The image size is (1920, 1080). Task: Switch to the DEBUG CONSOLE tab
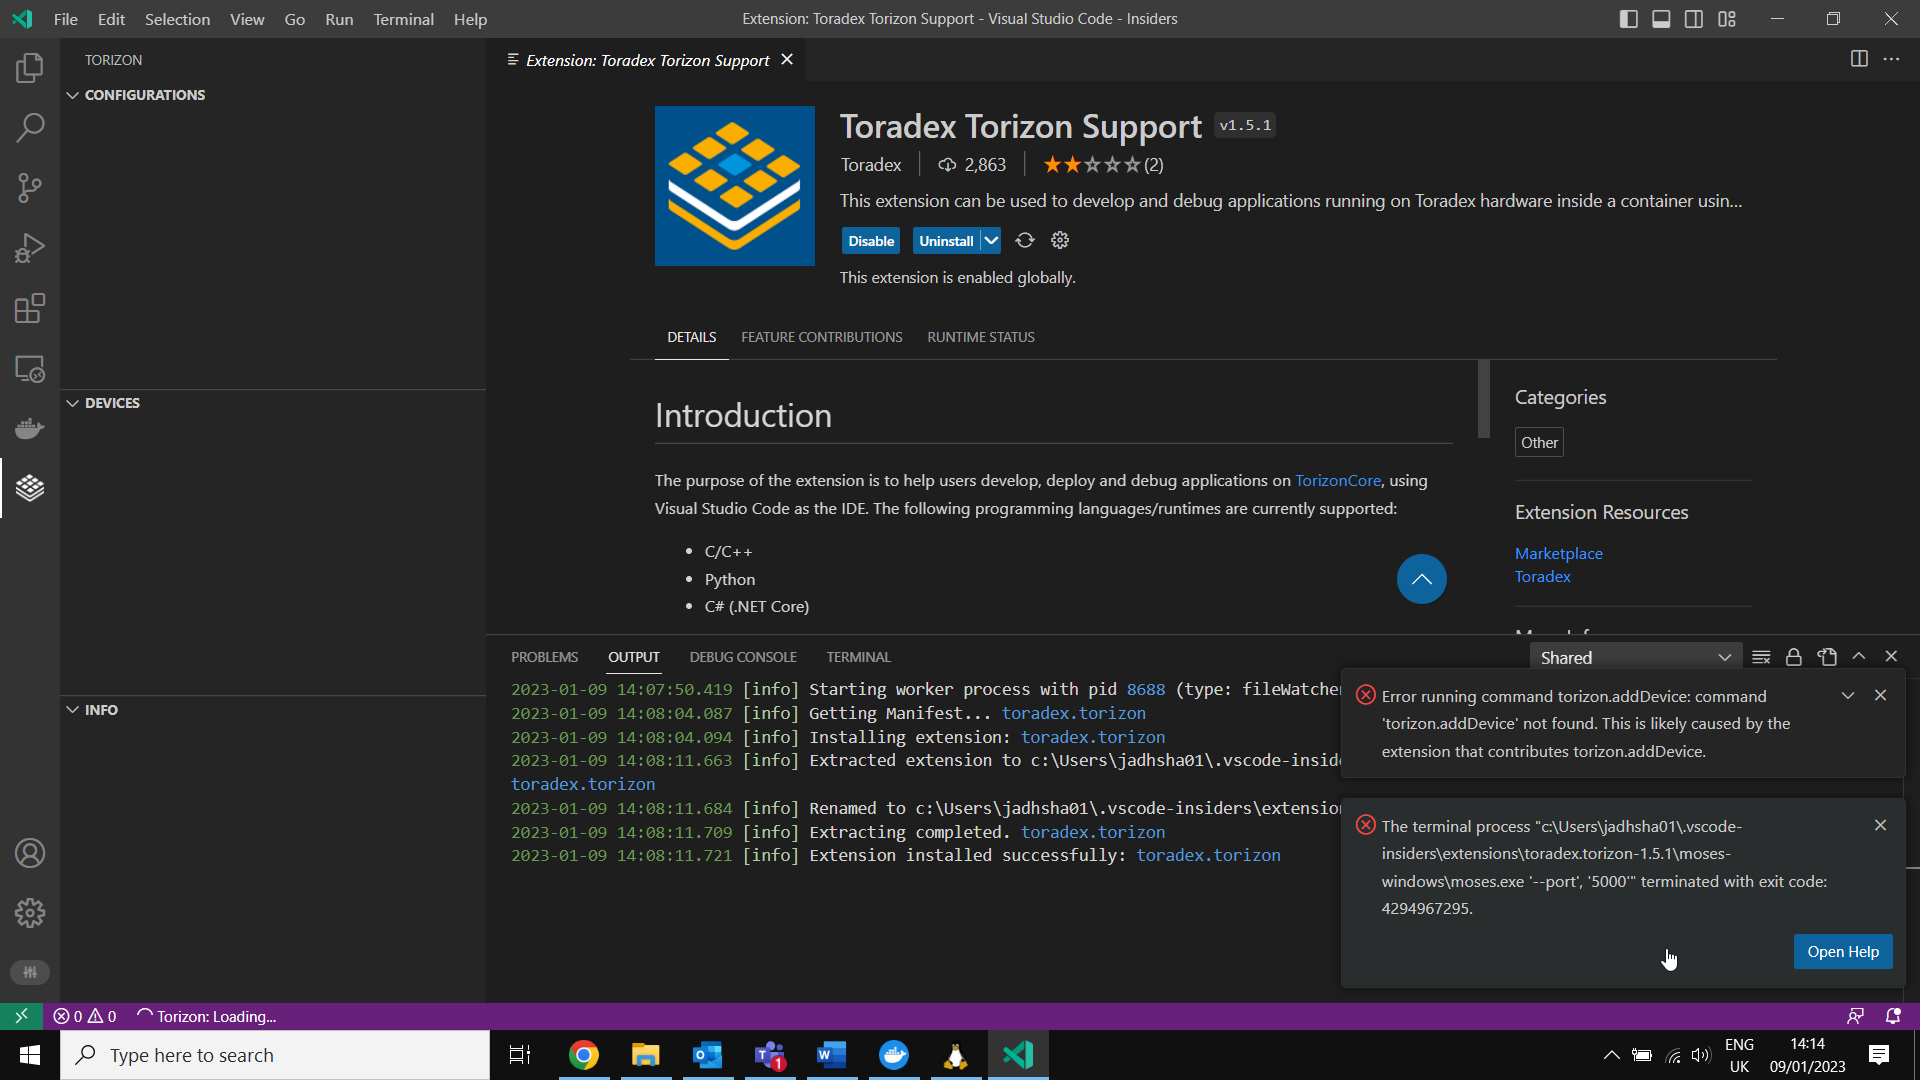coord(743,657)
